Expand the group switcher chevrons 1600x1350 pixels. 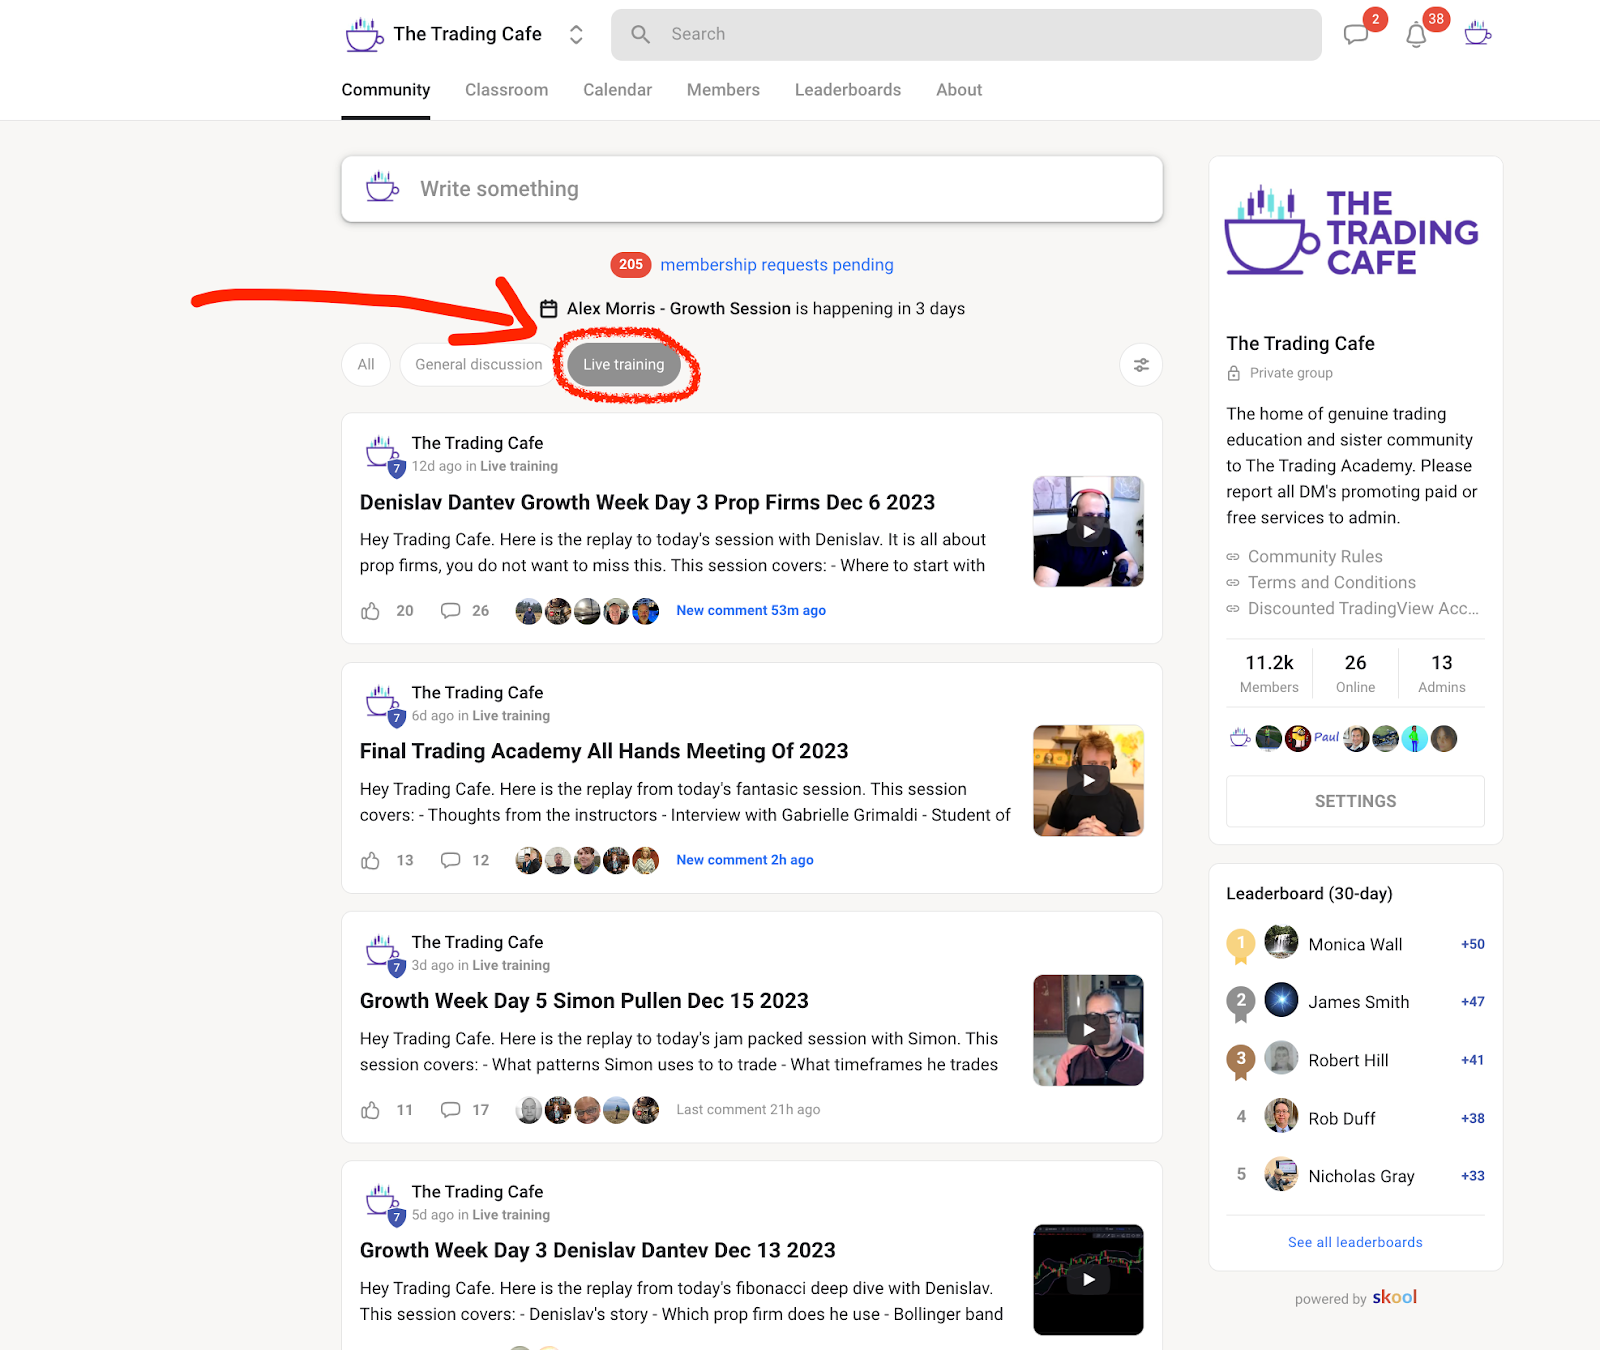click(x=576, y=35)
